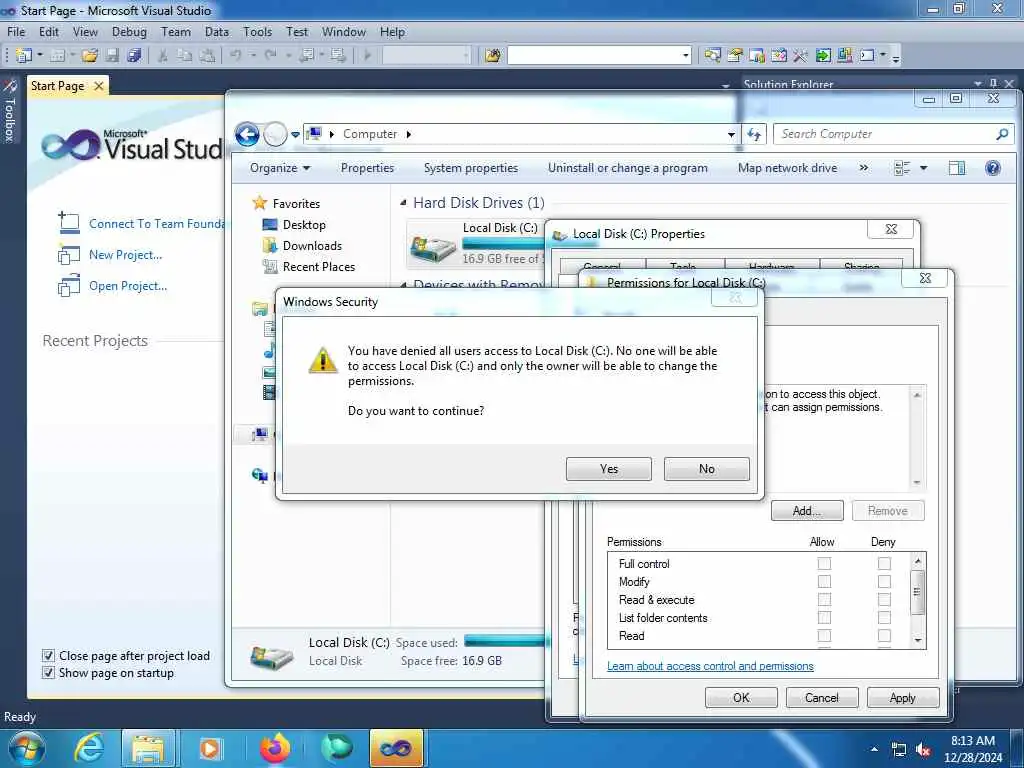Collapse the Hard Disk Drives group
The width and height of the screenshot is (1024, 768).
[403, 203]
